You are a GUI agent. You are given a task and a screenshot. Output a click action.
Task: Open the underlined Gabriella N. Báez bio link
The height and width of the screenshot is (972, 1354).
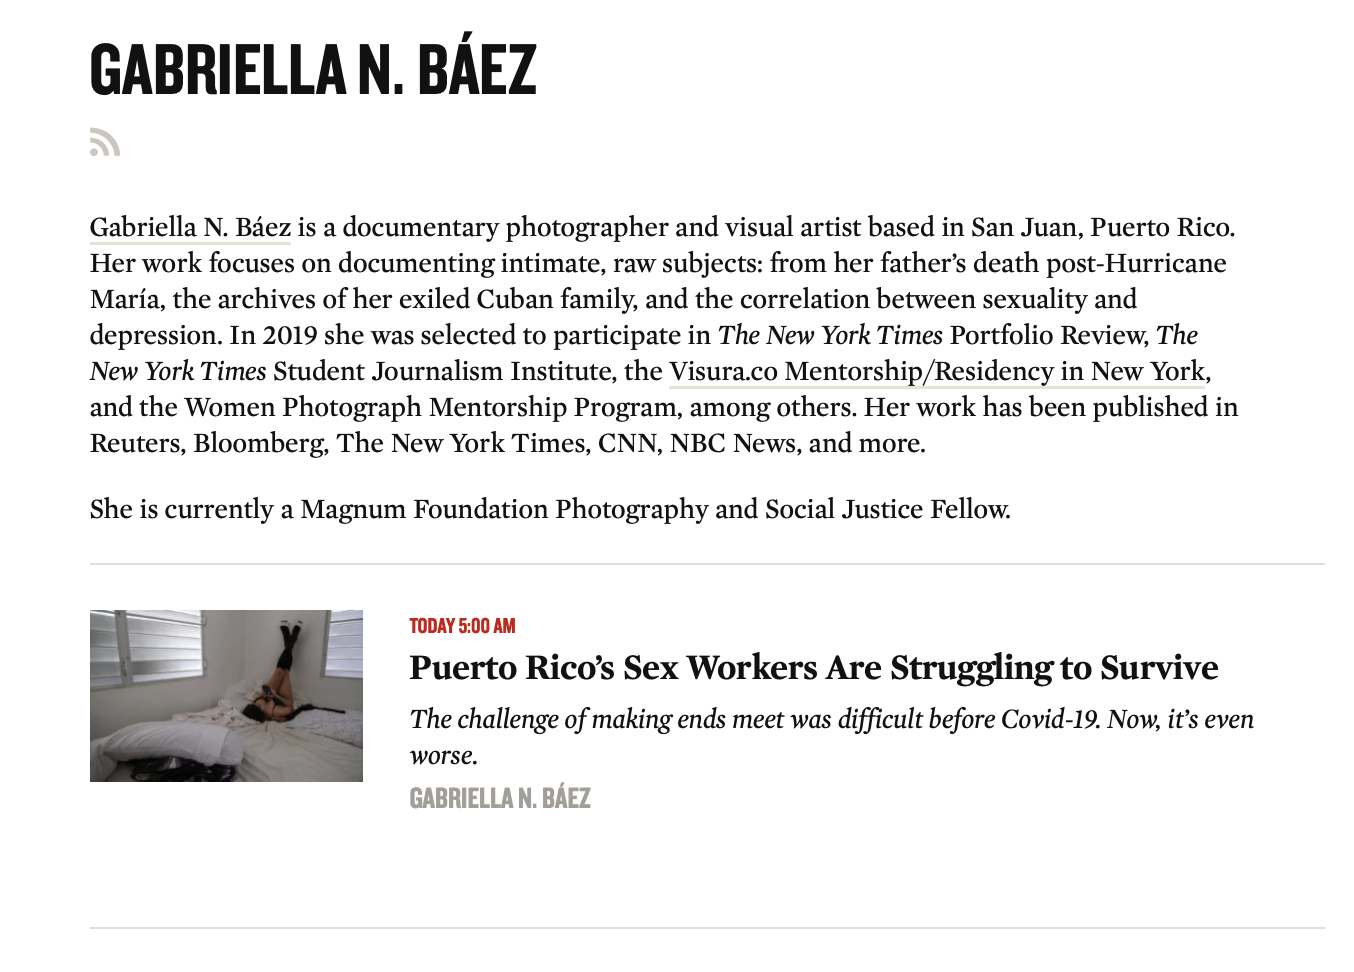point(190,228)
